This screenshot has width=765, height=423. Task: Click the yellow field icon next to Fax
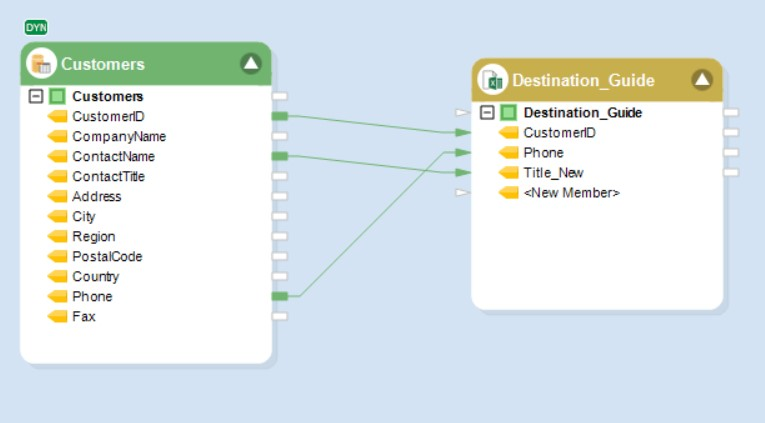click(x=57, y=317)
